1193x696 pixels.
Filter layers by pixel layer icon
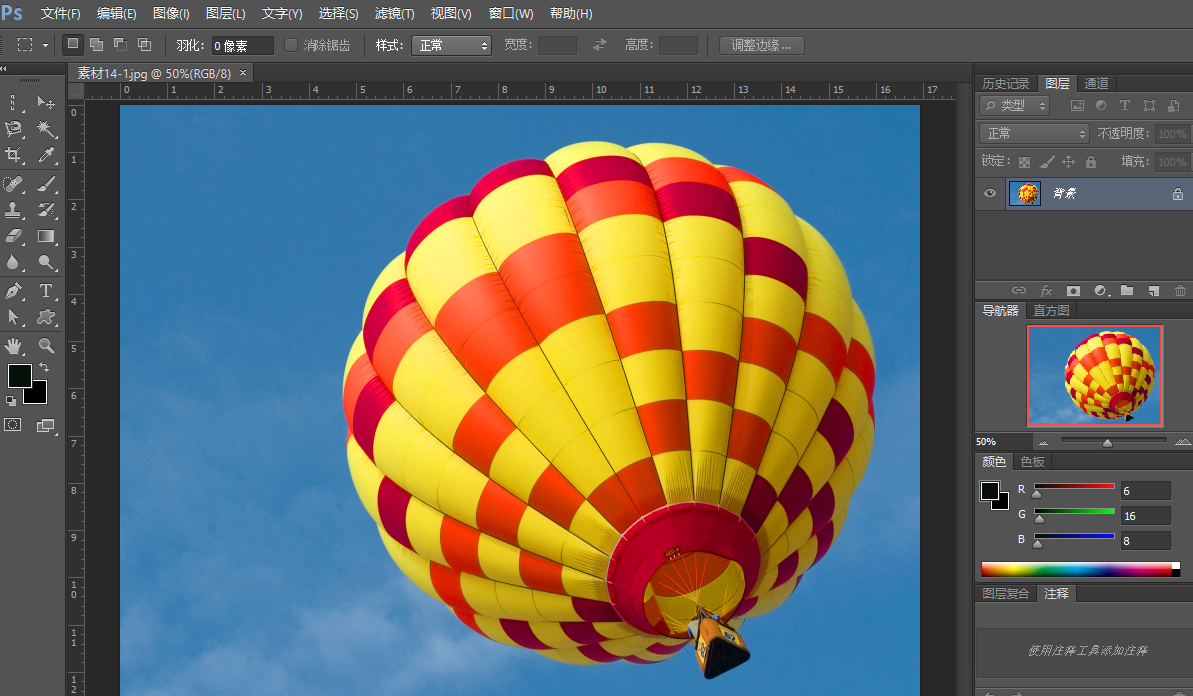click(x=1077, y=106)
